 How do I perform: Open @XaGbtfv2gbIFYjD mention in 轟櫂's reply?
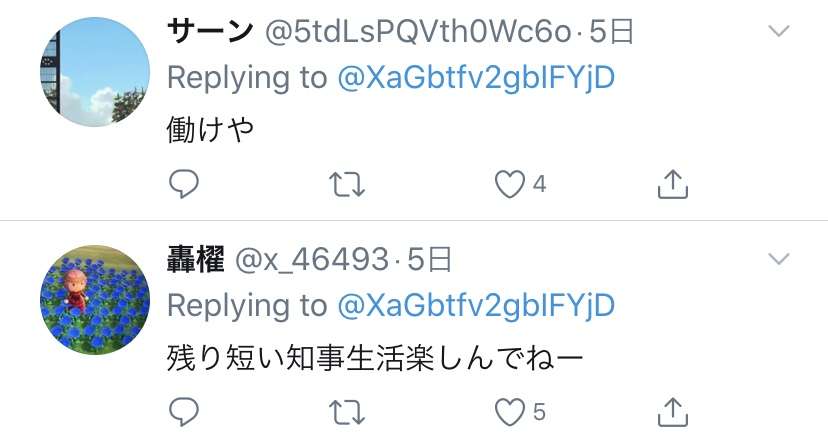pos(476,306)
